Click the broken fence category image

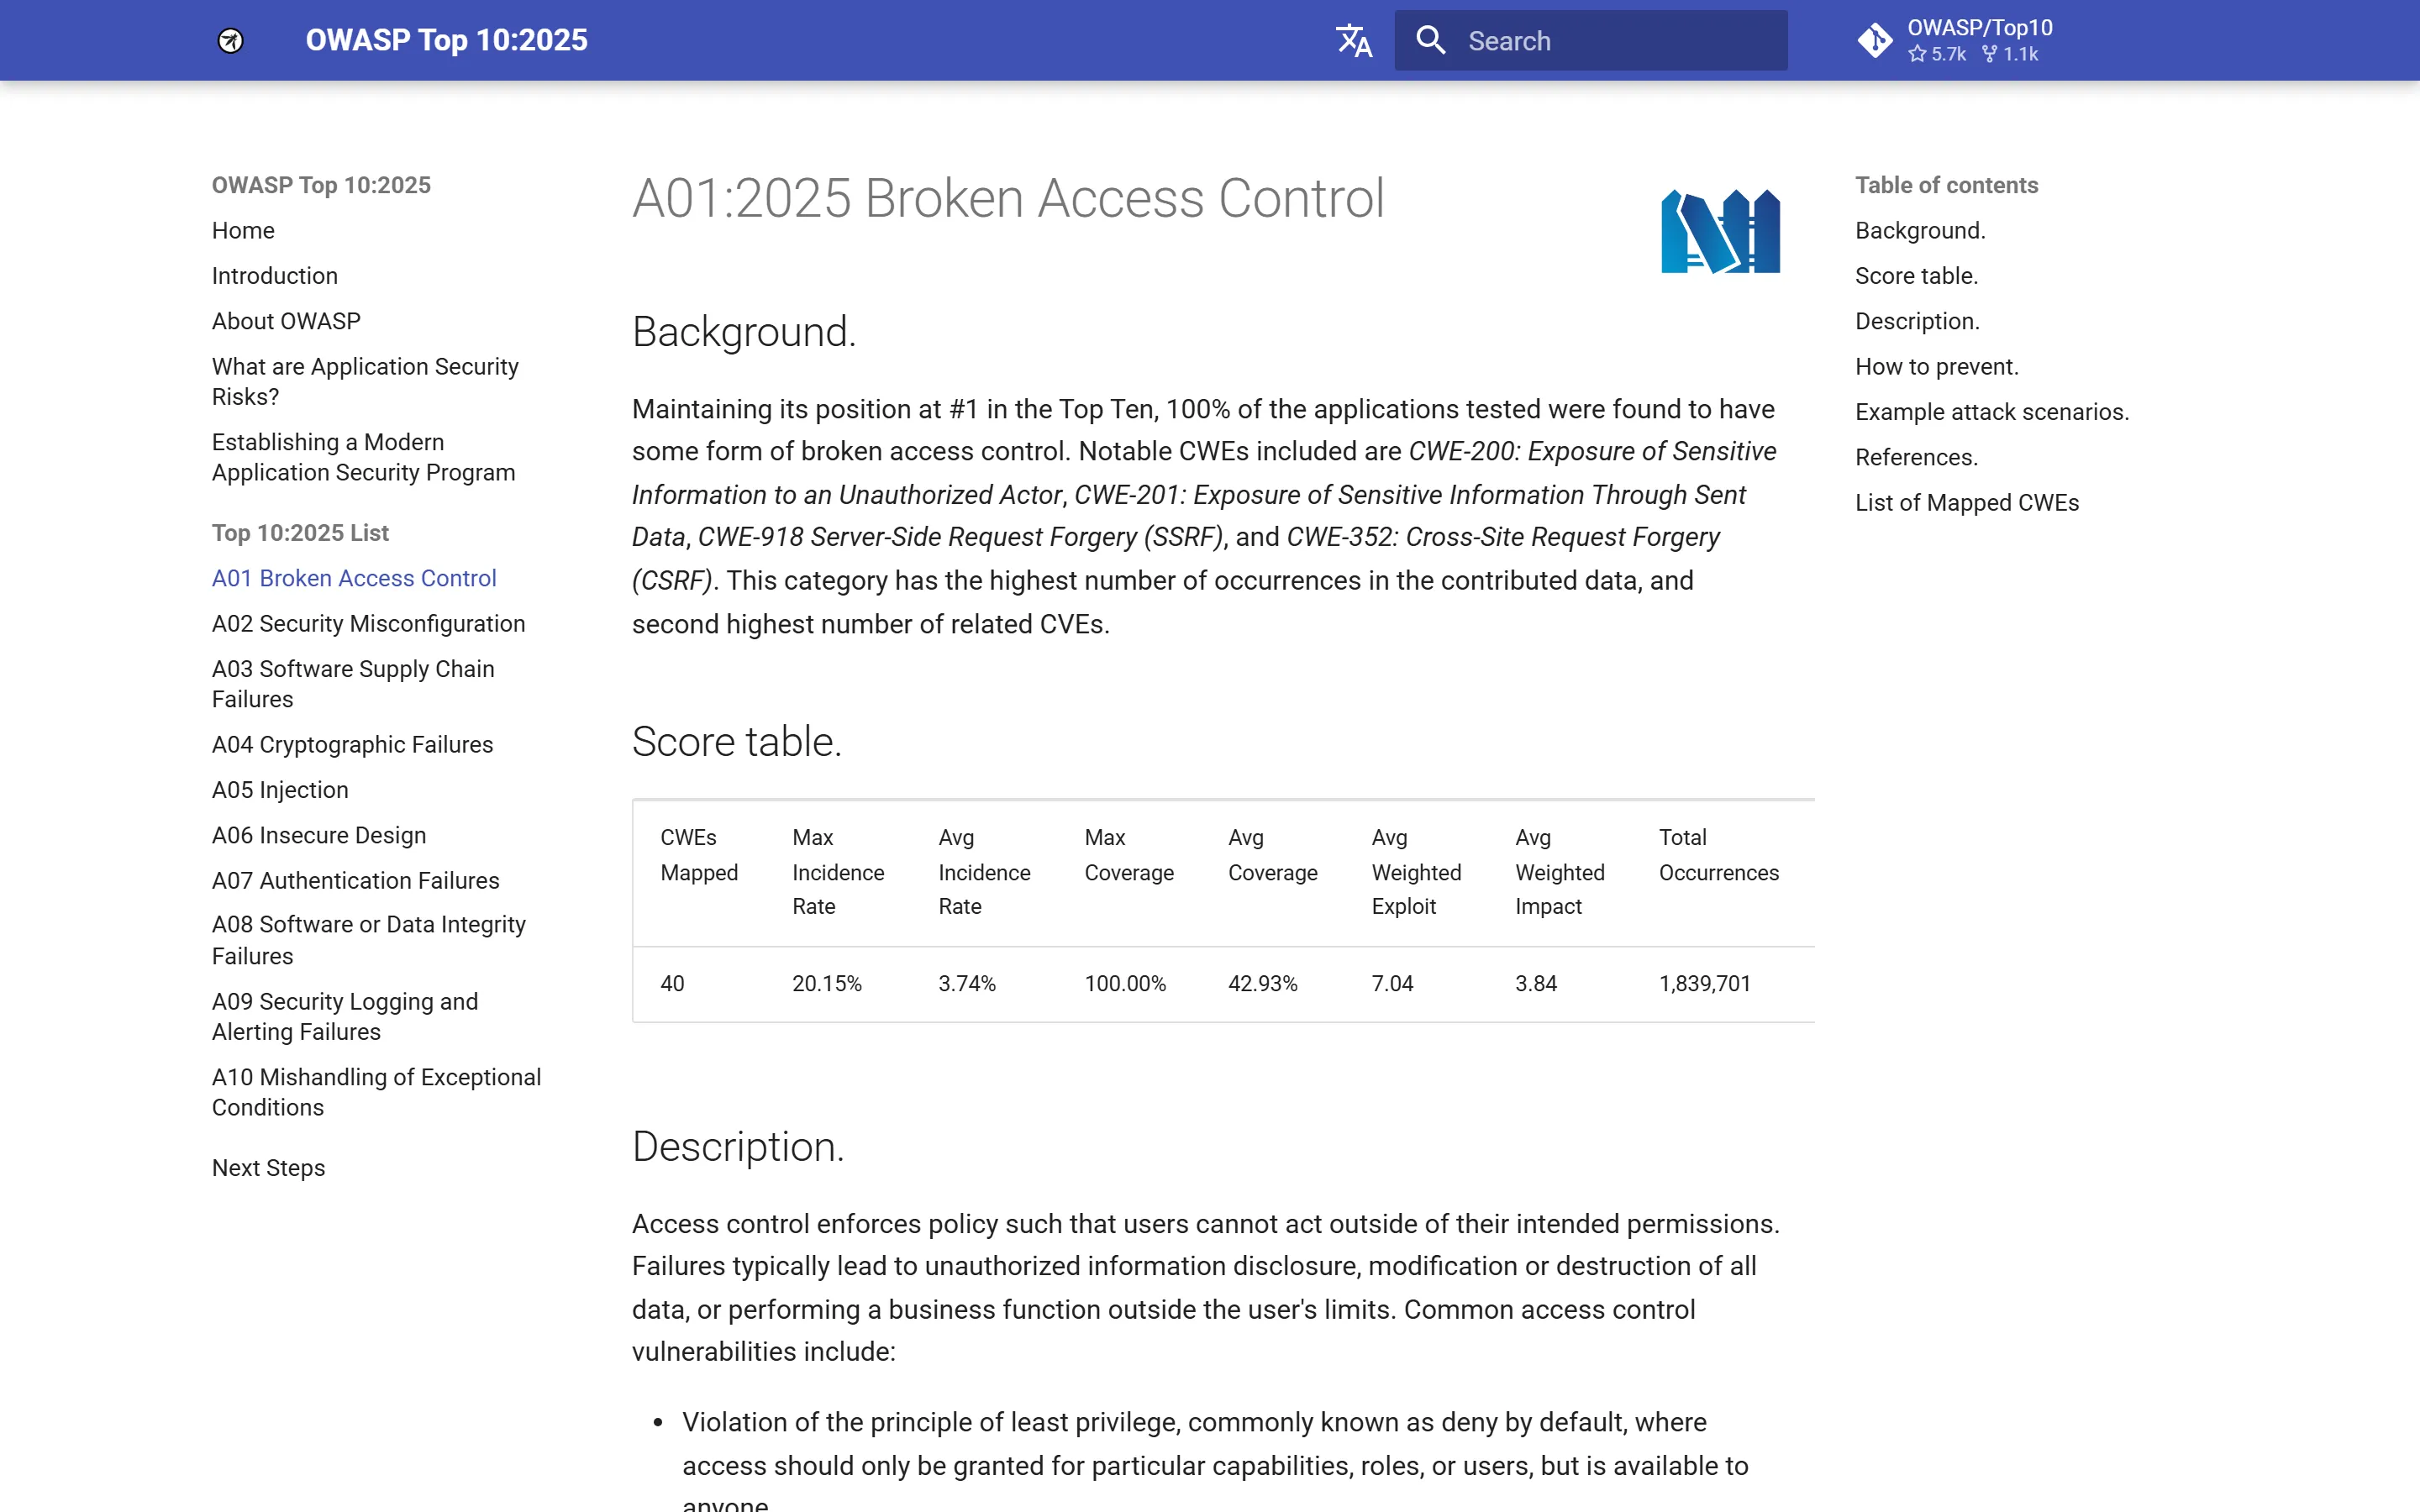1720,231
